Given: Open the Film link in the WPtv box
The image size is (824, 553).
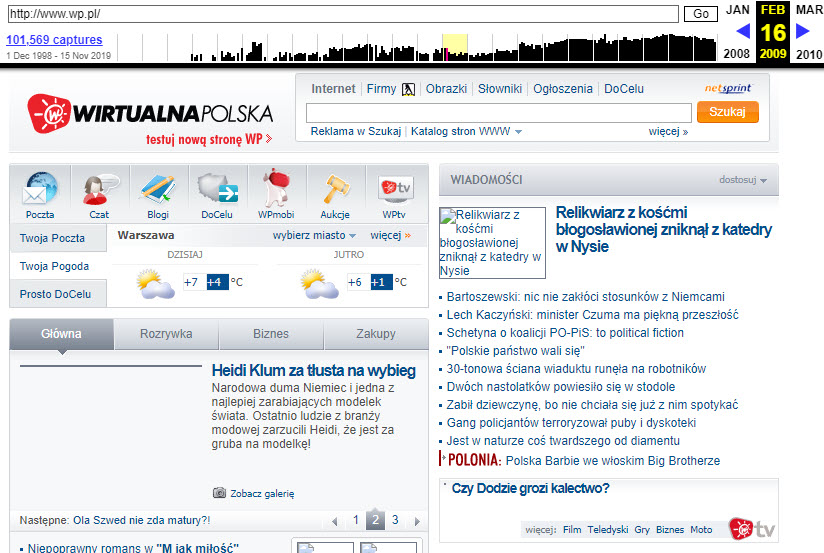Looking at the screenshot, I should [572, 530].
